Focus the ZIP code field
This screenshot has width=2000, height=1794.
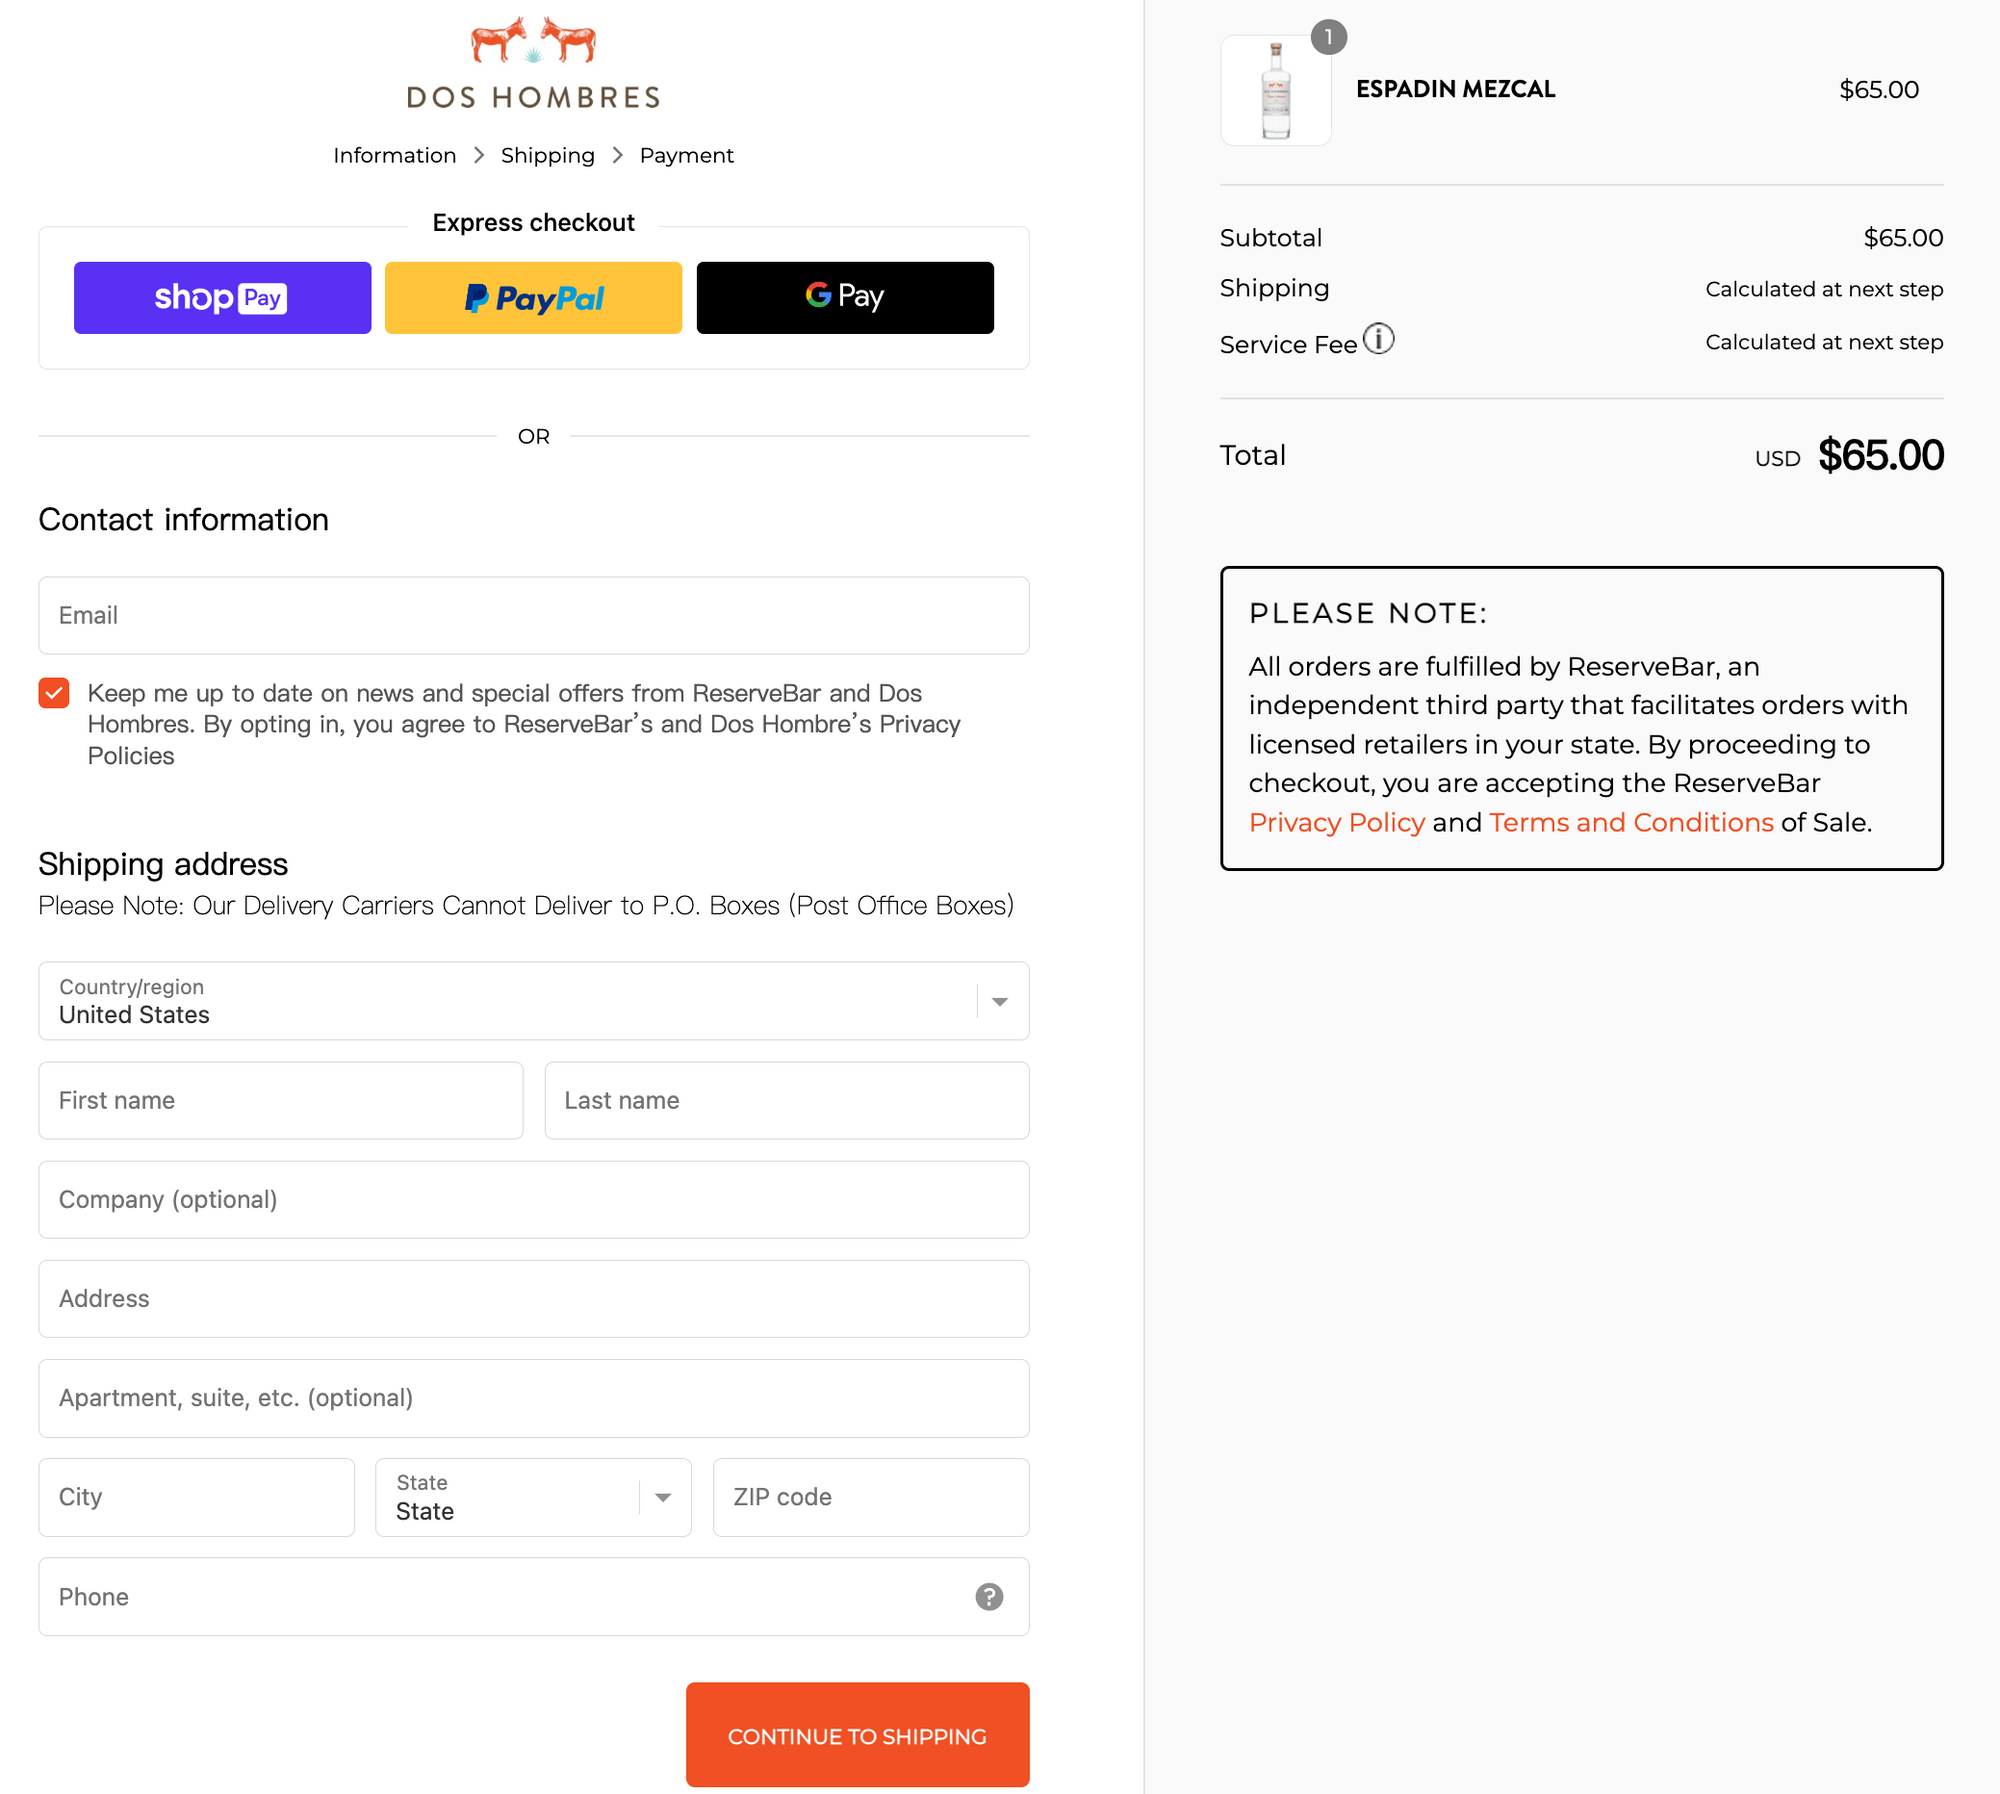pyautogui.click(x=870, y=1497)
